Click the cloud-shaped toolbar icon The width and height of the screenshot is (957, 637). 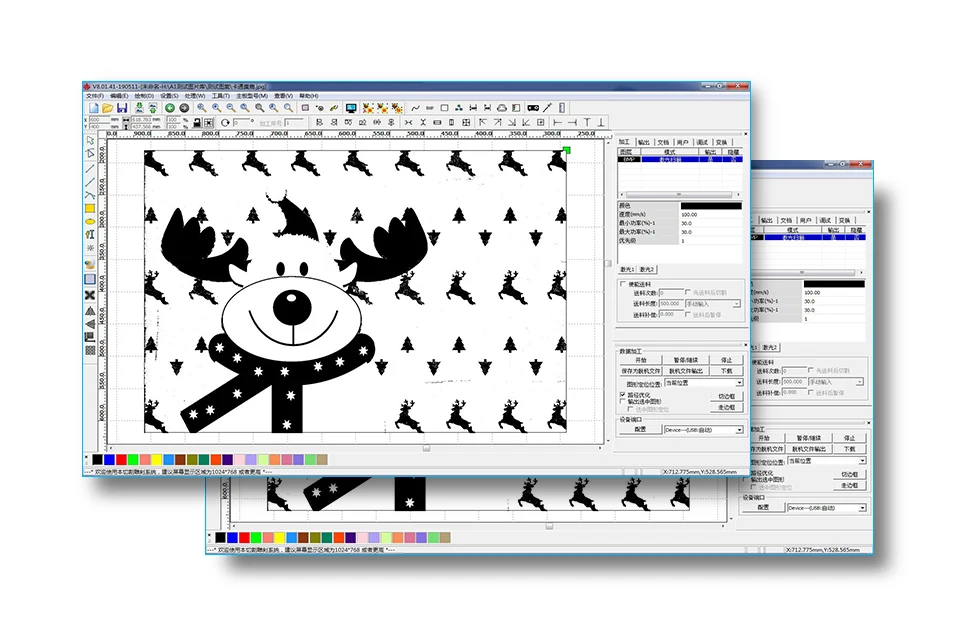502,108
